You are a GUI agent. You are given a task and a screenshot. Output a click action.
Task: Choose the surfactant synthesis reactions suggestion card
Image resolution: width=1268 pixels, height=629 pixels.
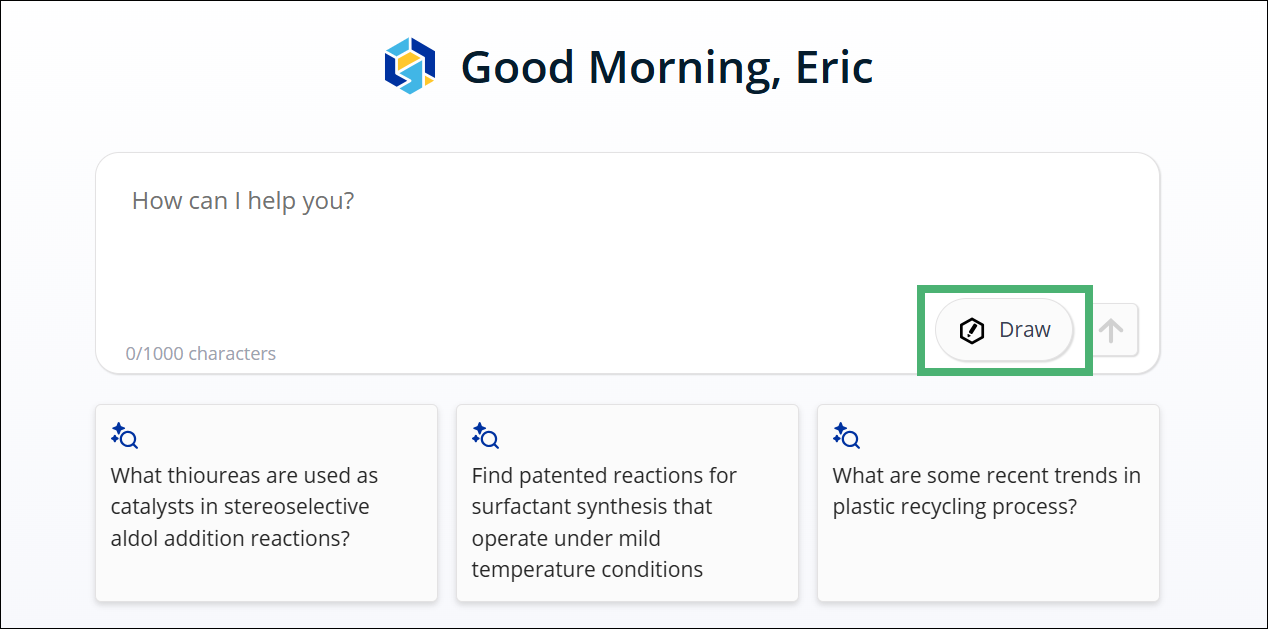click(627, 503)
